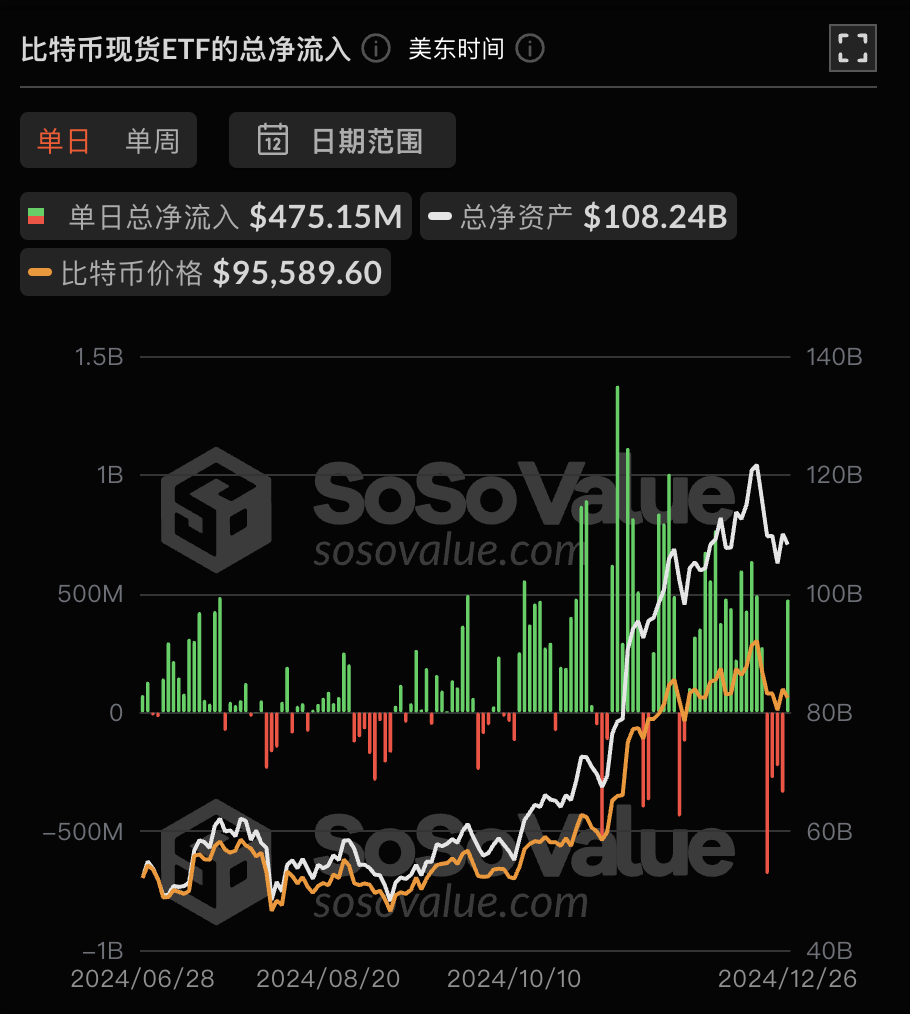The image size is (910, 1014).
Task: Click green-red bar icon of 单日总净流入 legend
Action: pyautogui.click(x=37, y=216)
